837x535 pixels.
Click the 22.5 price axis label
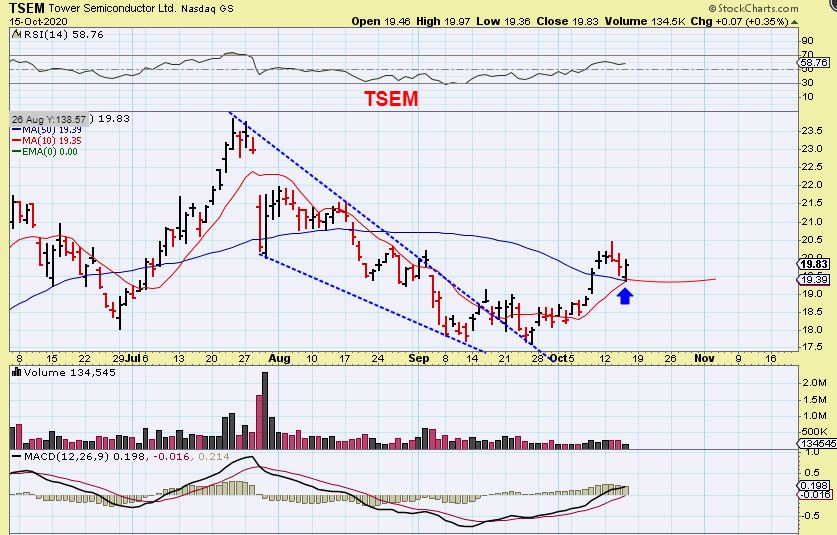click(811, 167)
